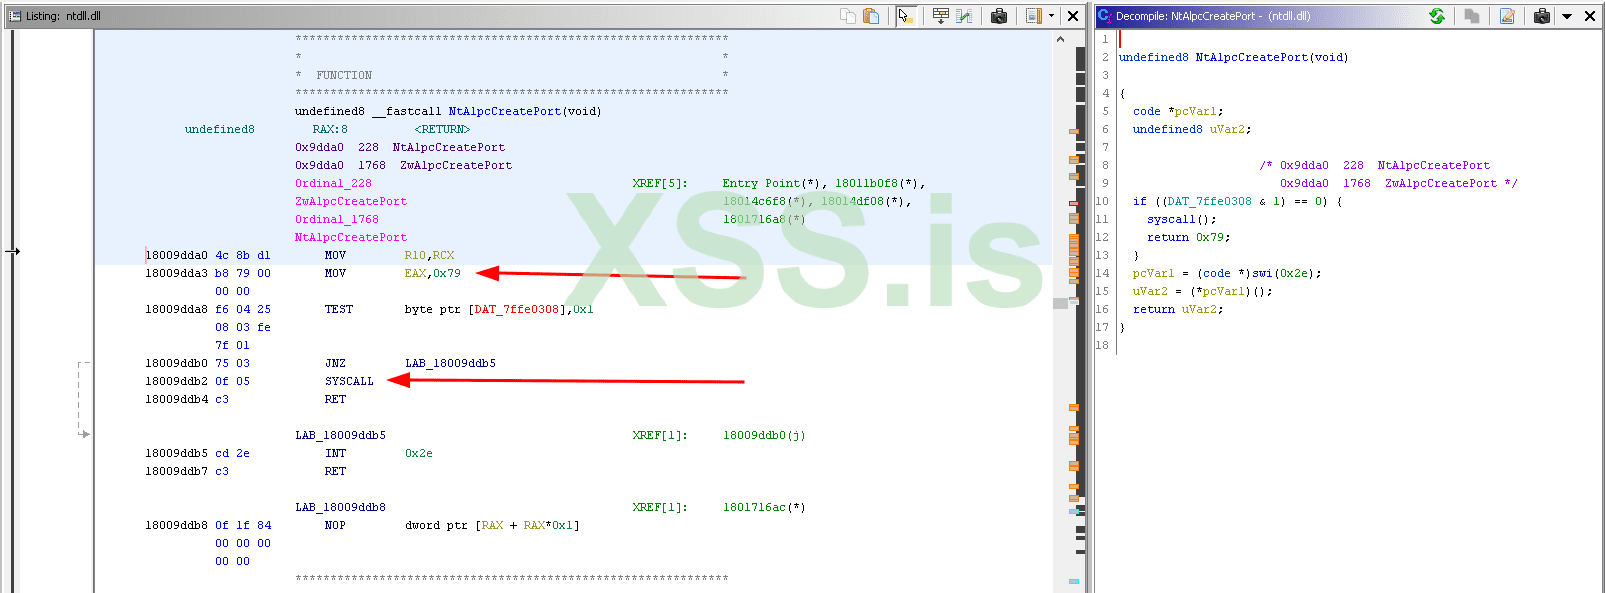
Task: Click the Listing: ntdll.dll title icon
Action: 14,15
